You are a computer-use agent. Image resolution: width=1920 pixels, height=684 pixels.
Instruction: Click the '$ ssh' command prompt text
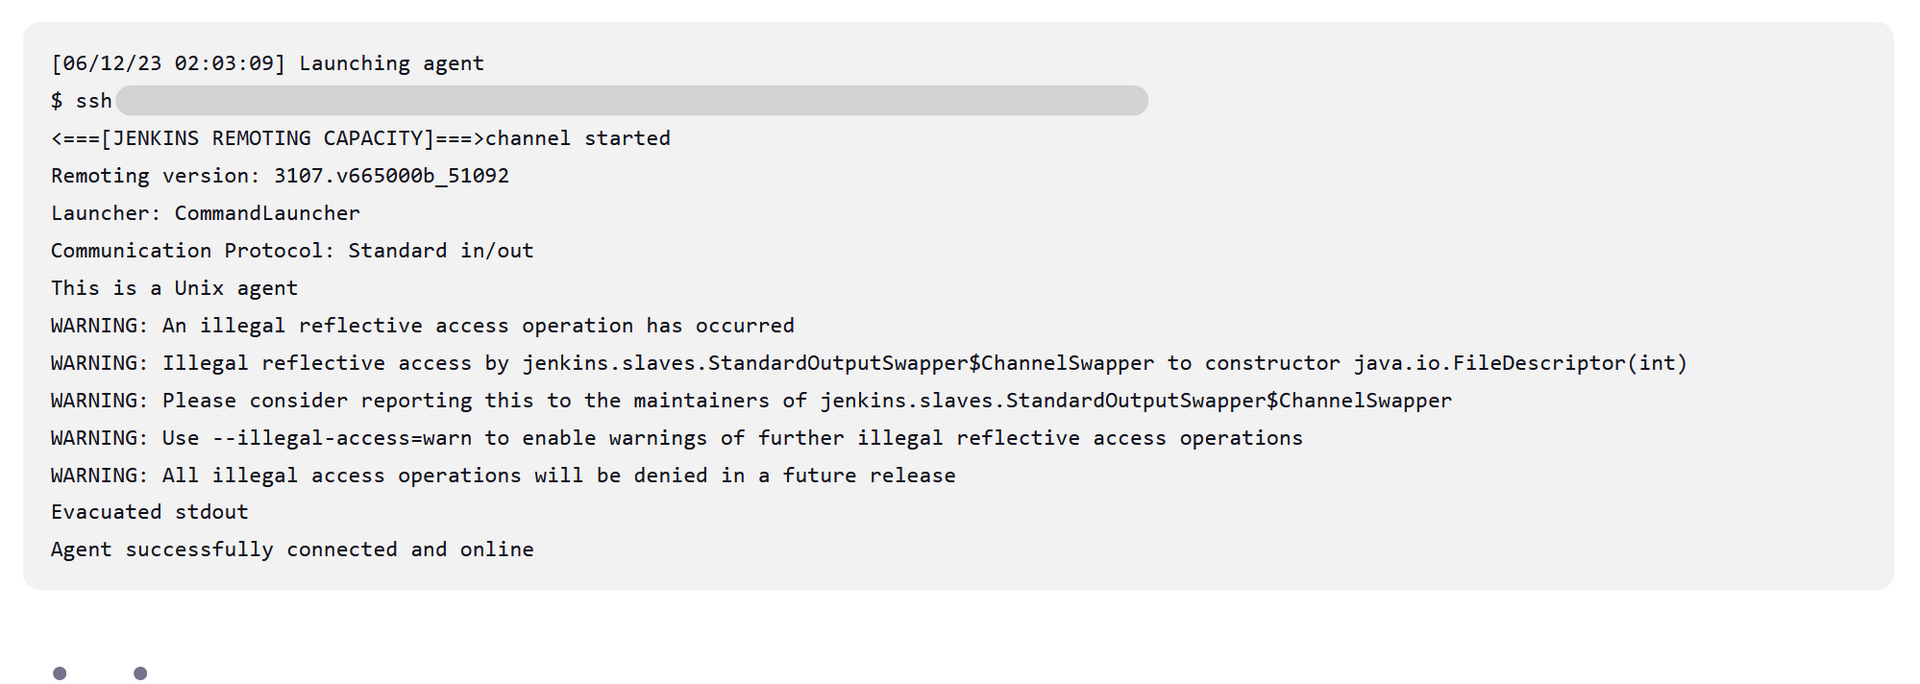[81, 101]
